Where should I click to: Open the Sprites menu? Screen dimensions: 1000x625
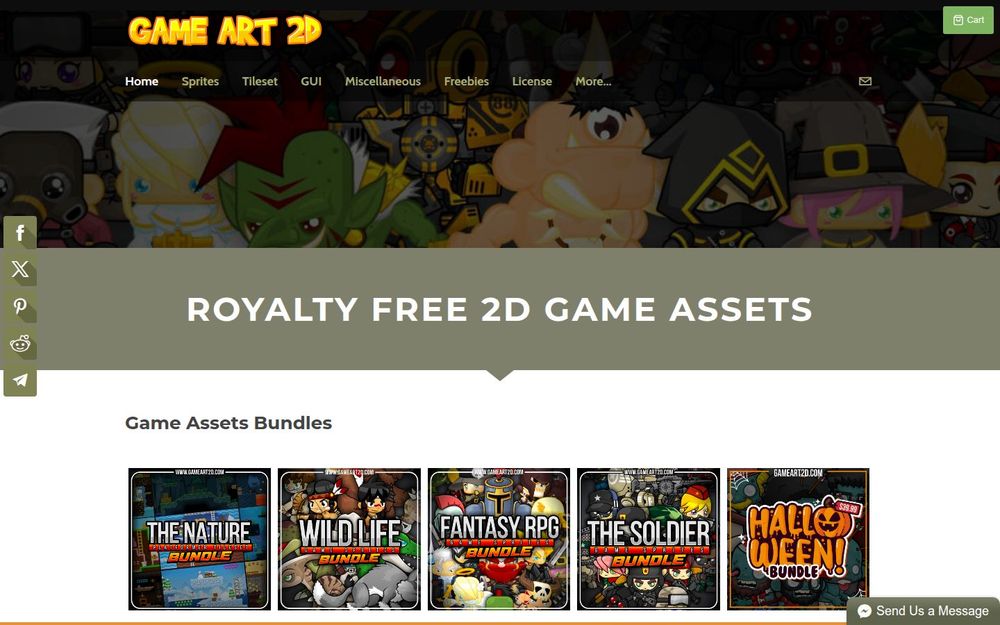(x=200, y=81)
